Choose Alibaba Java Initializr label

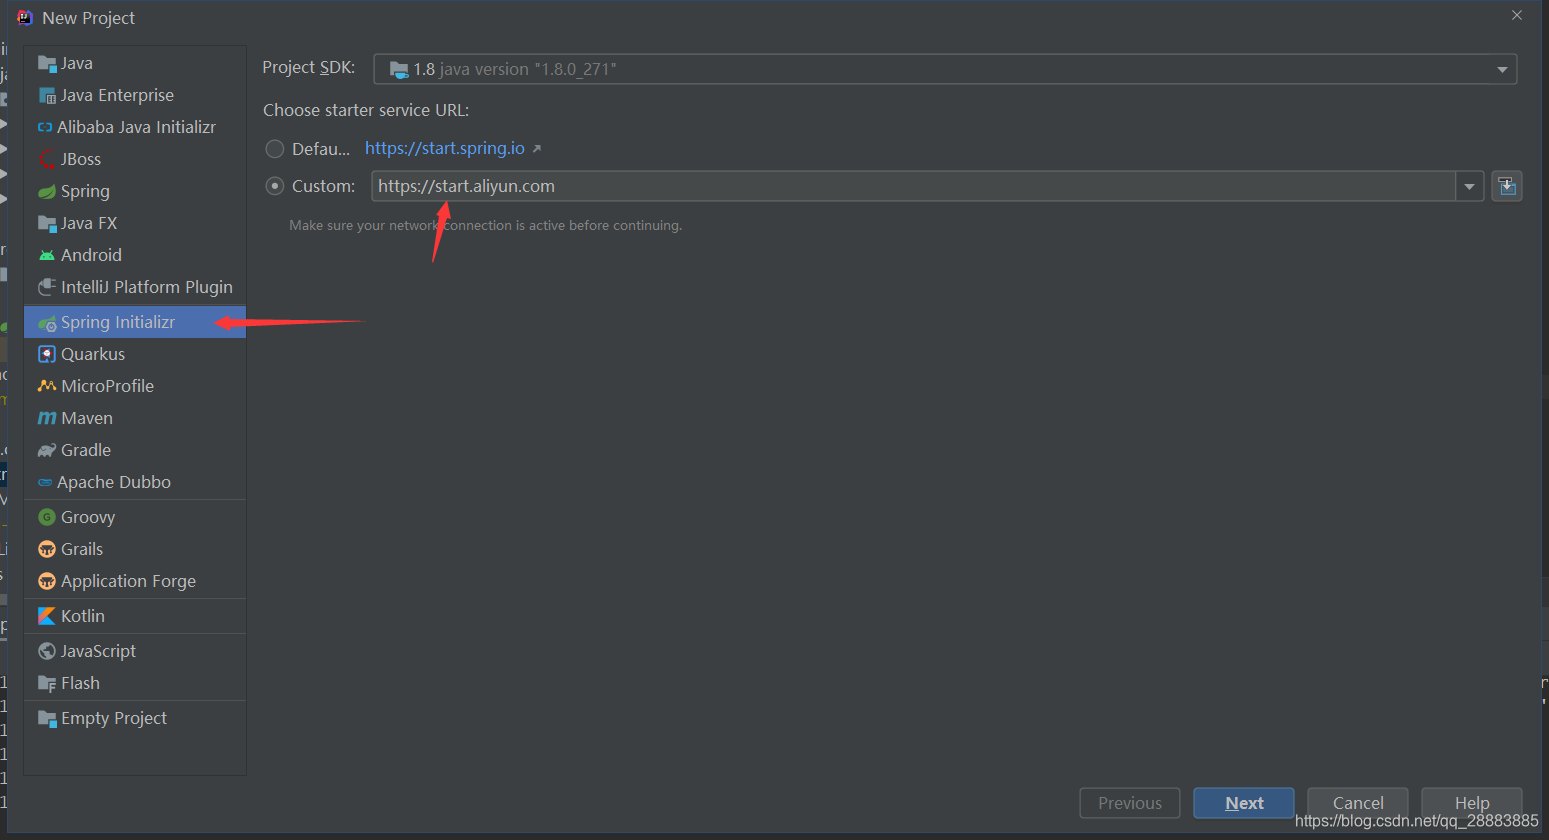point(136,127)
